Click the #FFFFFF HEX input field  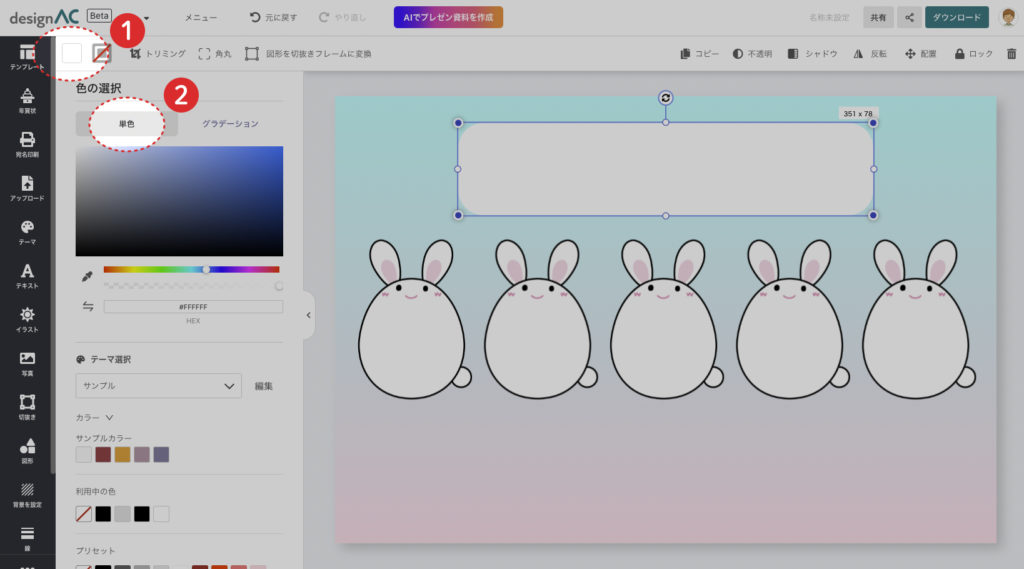click(x=193, y=306)
